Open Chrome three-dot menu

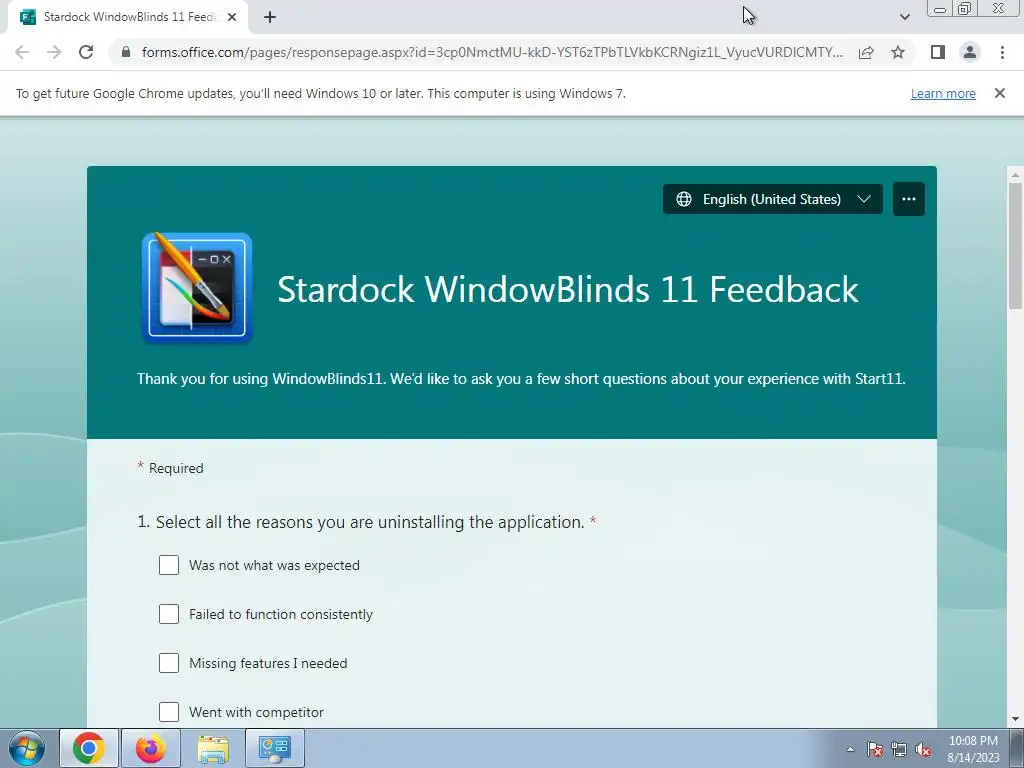[1002, 52]
